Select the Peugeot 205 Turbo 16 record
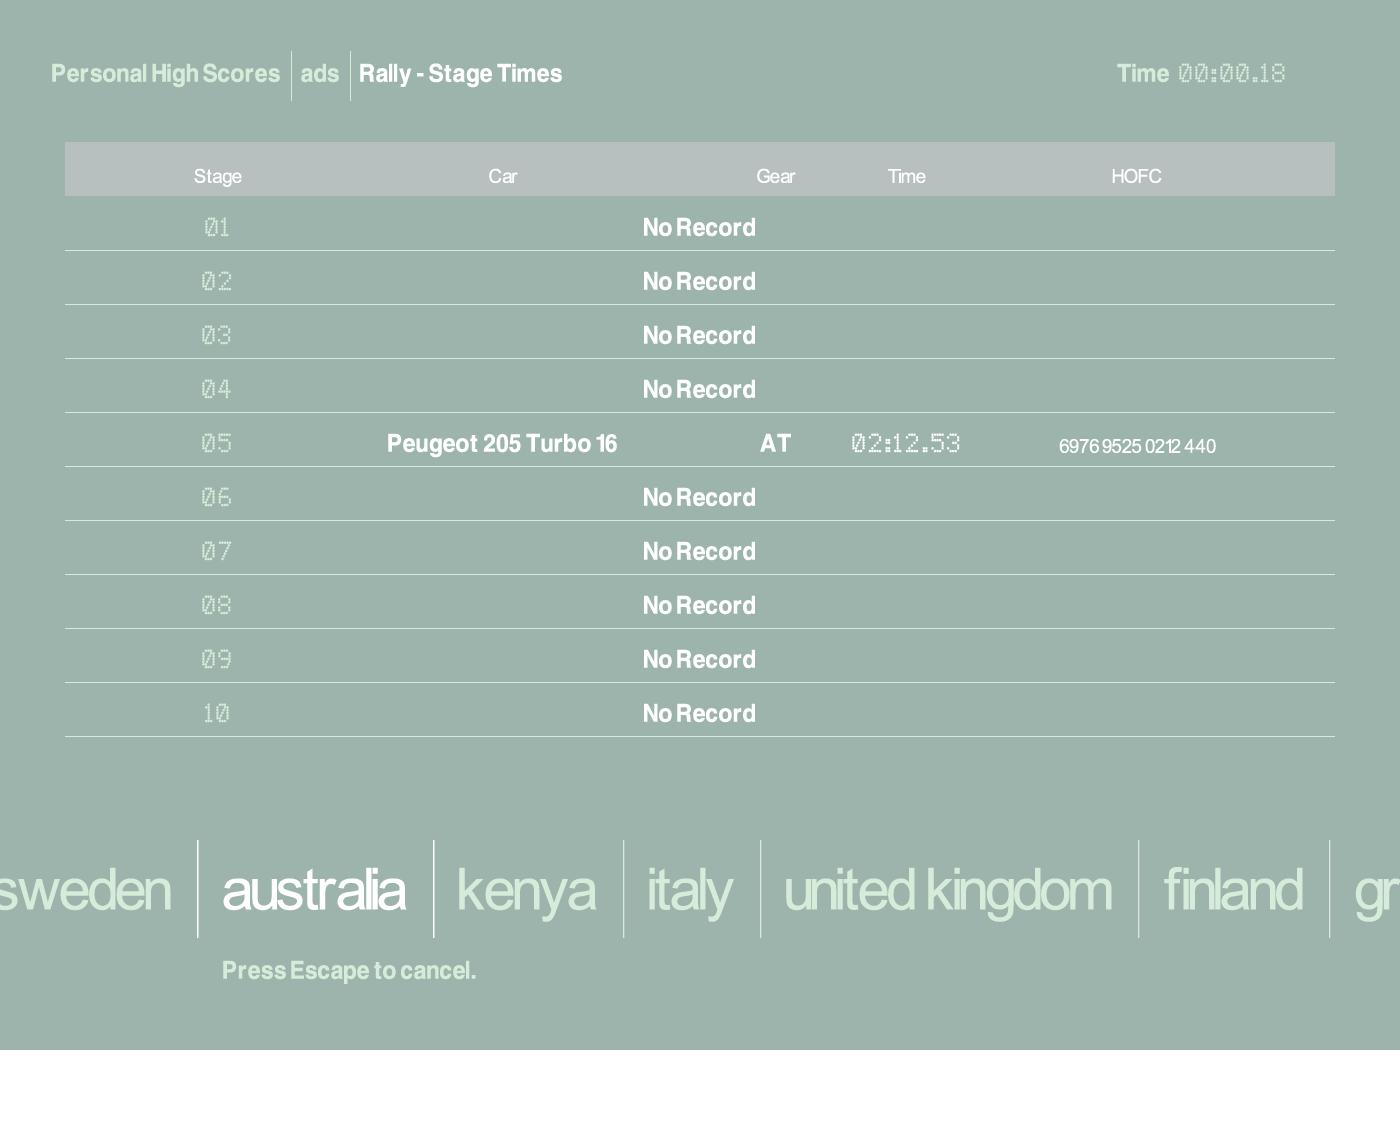Viewport: 1400px width, 1142px height. (x=502, y=444)
